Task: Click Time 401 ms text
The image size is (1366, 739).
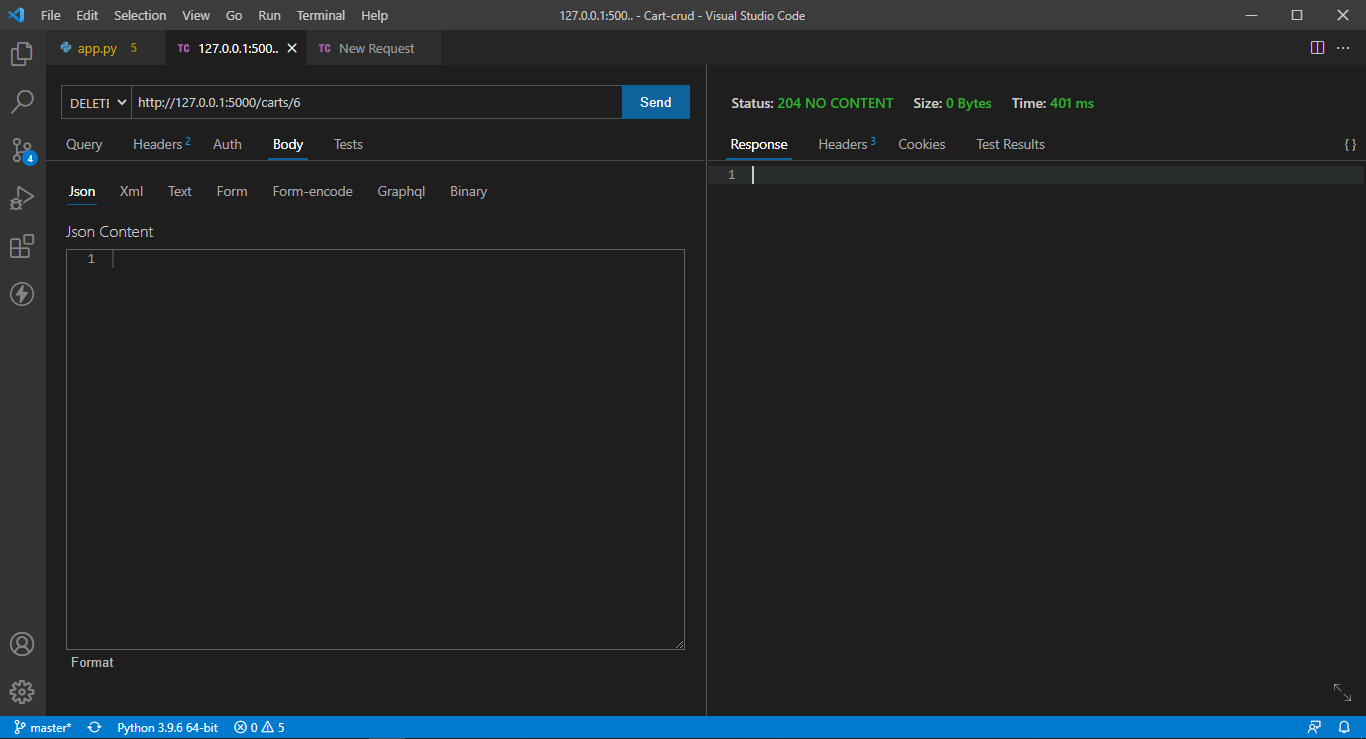Action: coord(1053,103)
